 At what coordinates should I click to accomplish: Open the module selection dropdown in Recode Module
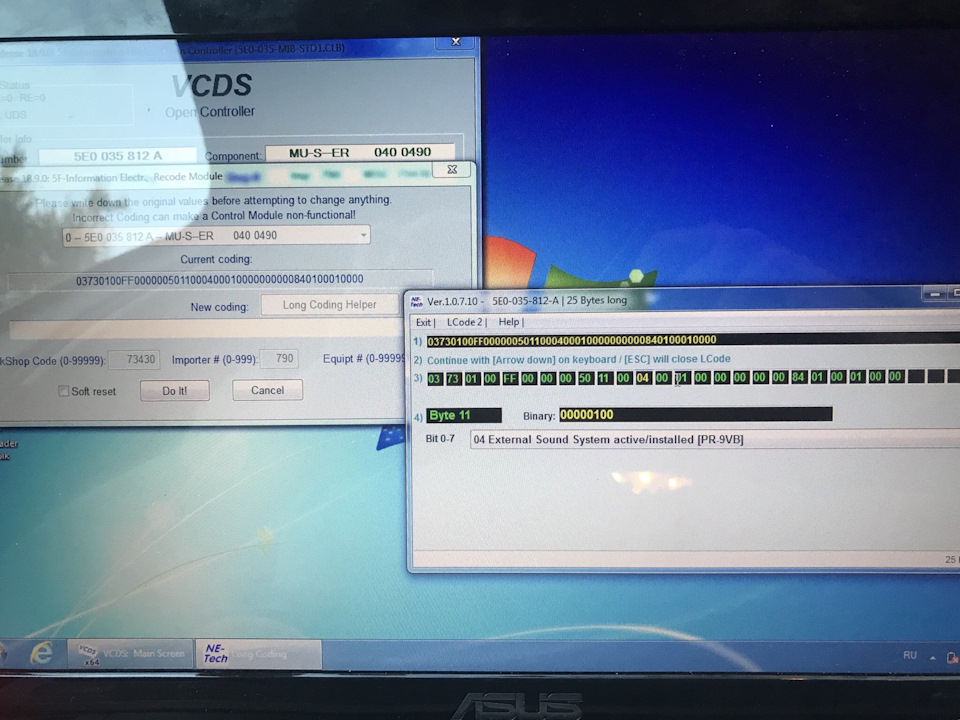pos(363,235)
